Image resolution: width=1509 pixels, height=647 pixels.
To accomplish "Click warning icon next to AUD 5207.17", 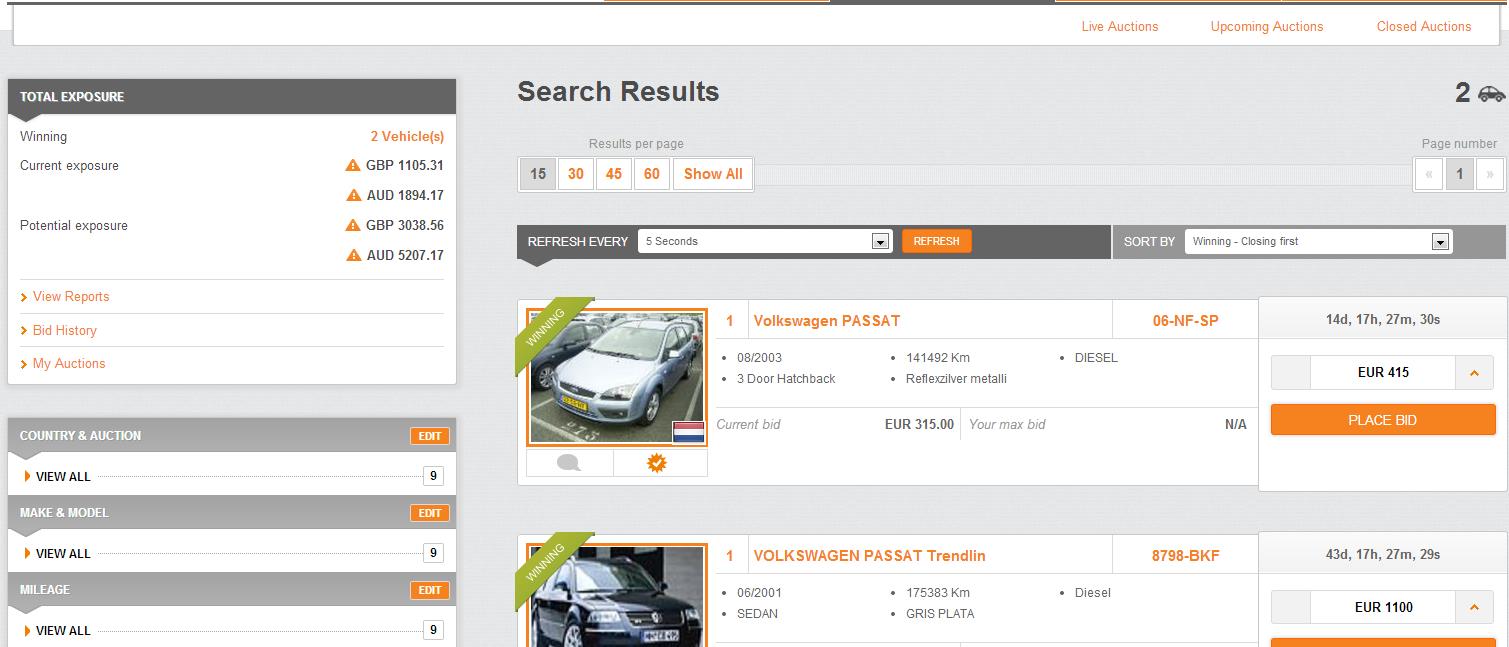I will [353, 256].
